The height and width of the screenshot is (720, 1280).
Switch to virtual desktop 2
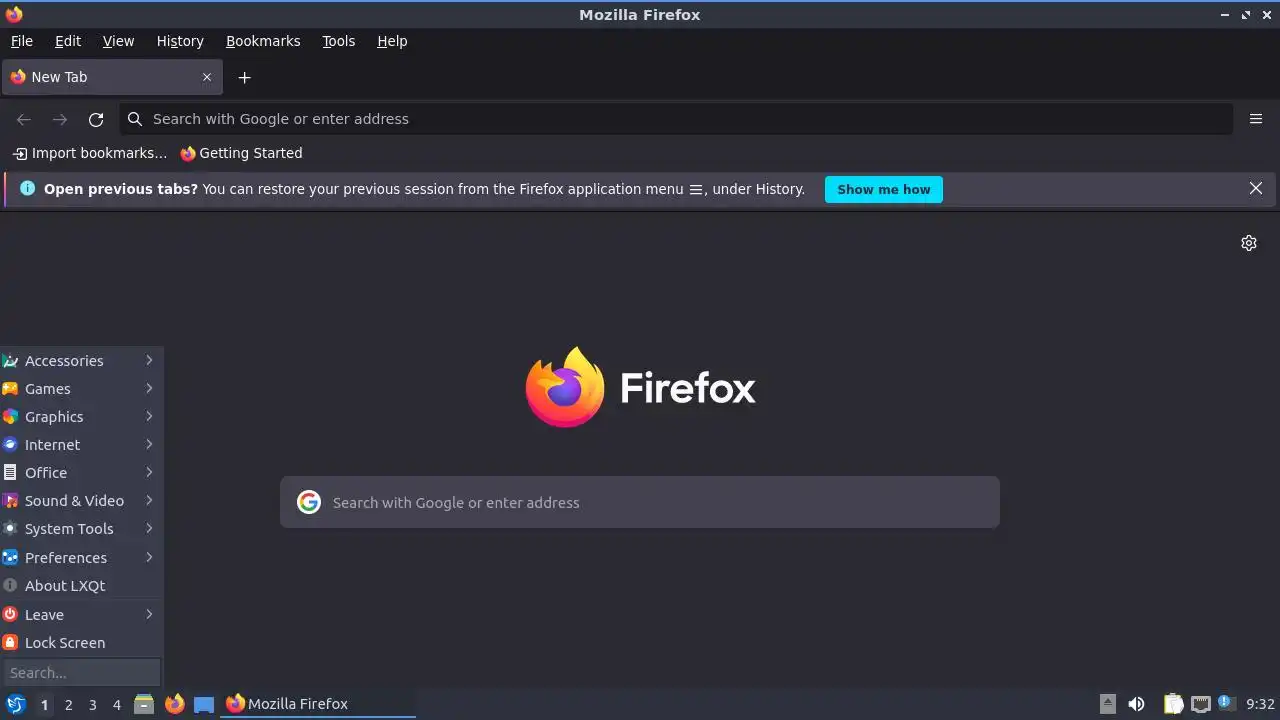(x=68, y=704)
